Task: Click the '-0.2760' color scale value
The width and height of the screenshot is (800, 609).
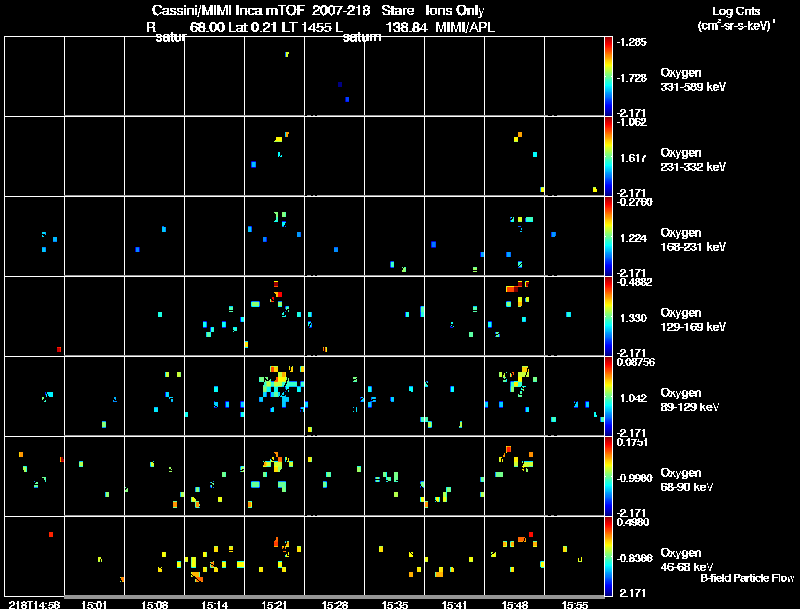Action: pos(634,202)
